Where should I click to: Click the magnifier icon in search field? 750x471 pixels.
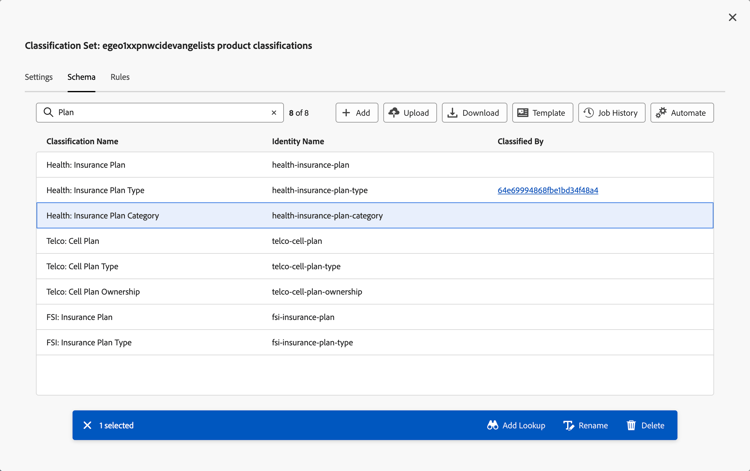[48, 113]
